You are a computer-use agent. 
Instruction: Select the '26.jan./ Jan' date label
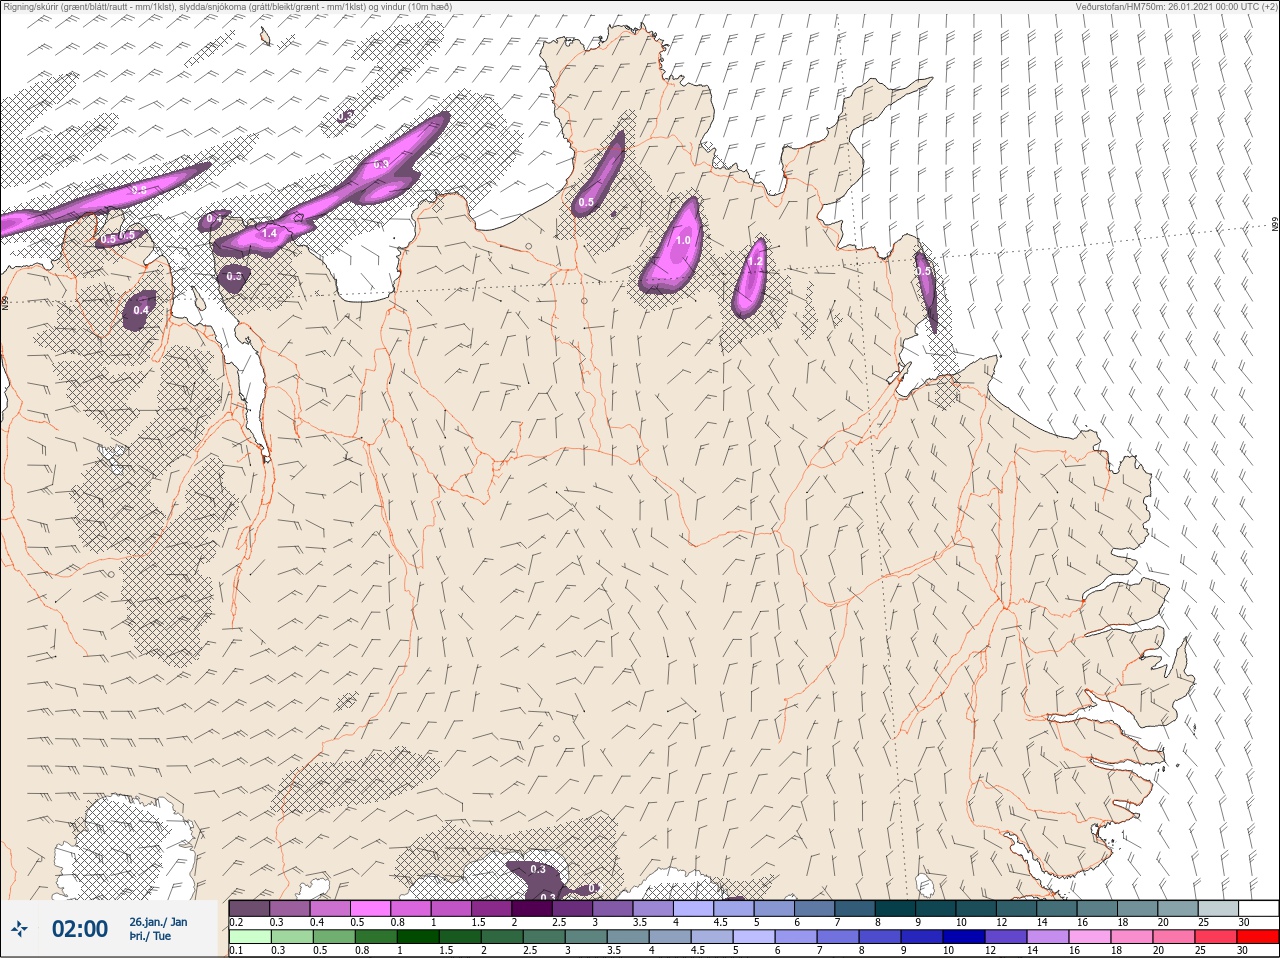click(x=158, y=921)
